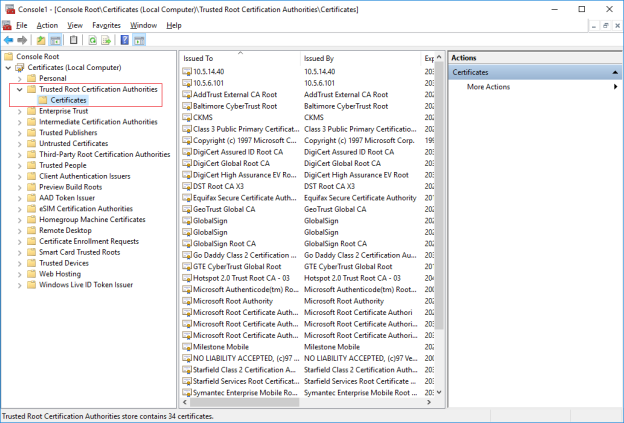Expand the Enterprise Trust folder
Viewport: 624px width, 423px height.
(20, 111)
